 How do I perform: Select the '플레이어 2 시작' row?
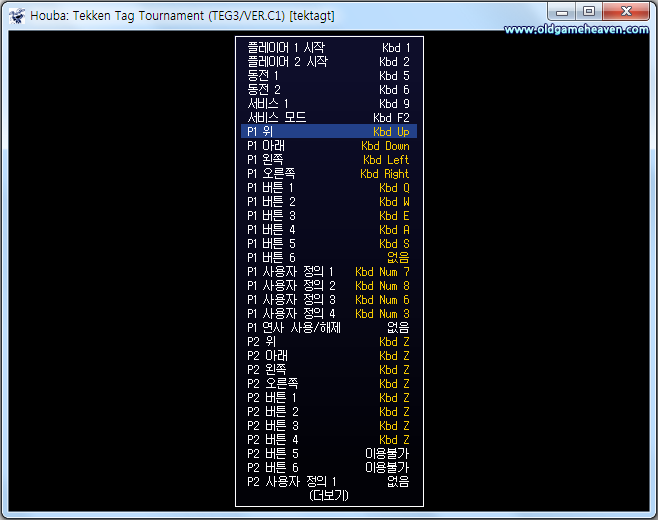click(x=329, y=62)
